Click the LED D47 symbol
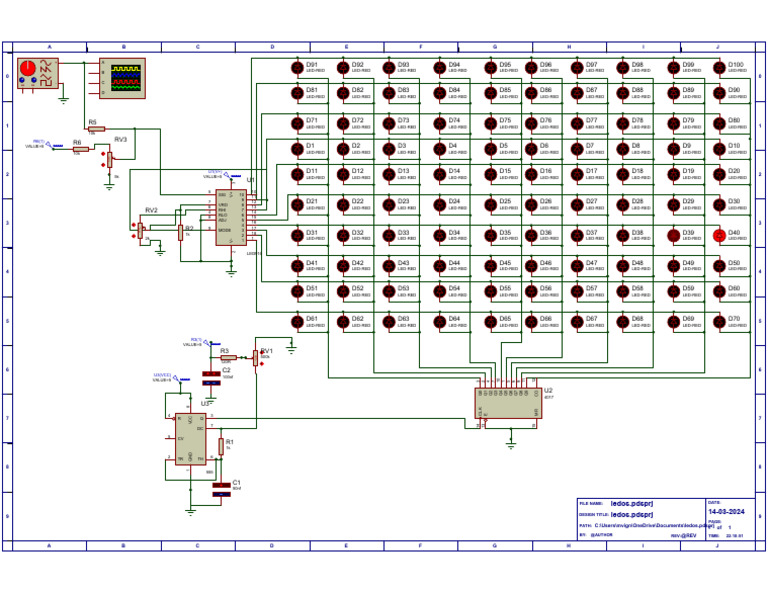This screenshot has height=594, width=768. [577, 266]
